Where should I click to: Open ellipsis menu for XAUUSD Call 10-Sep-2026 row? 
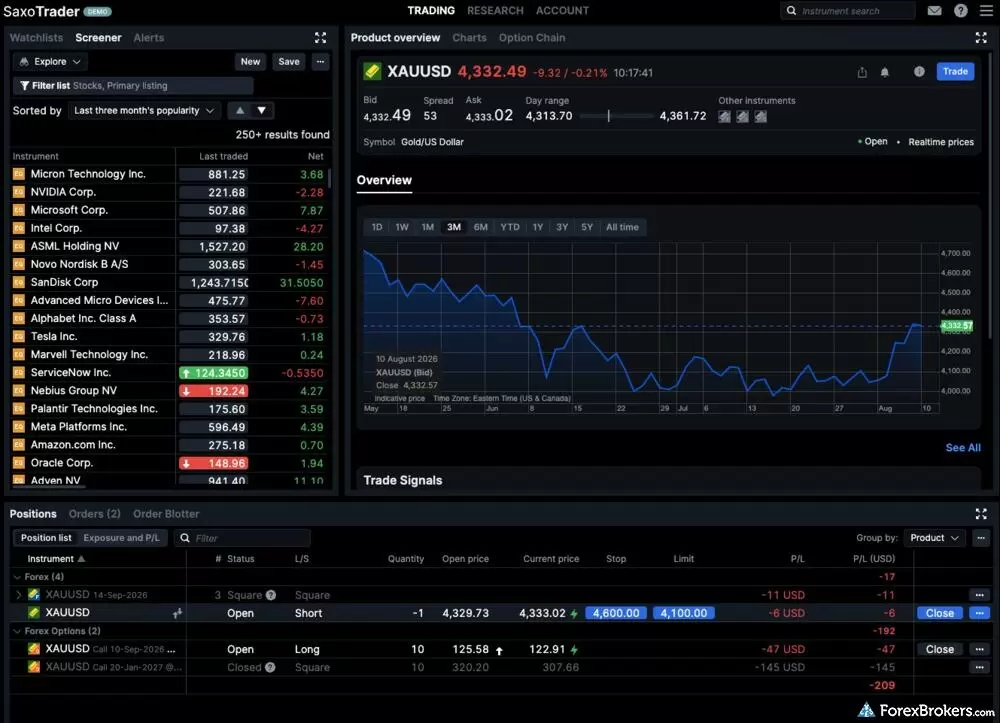click(x=979, y=649)
